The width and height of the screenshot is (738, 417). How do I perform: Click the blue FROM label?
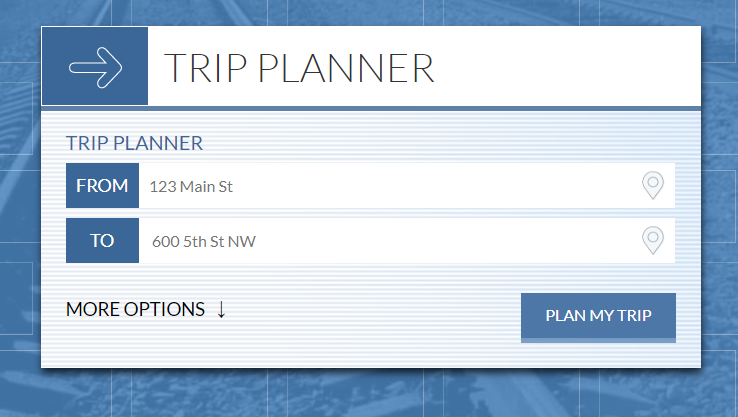[102, 185]
